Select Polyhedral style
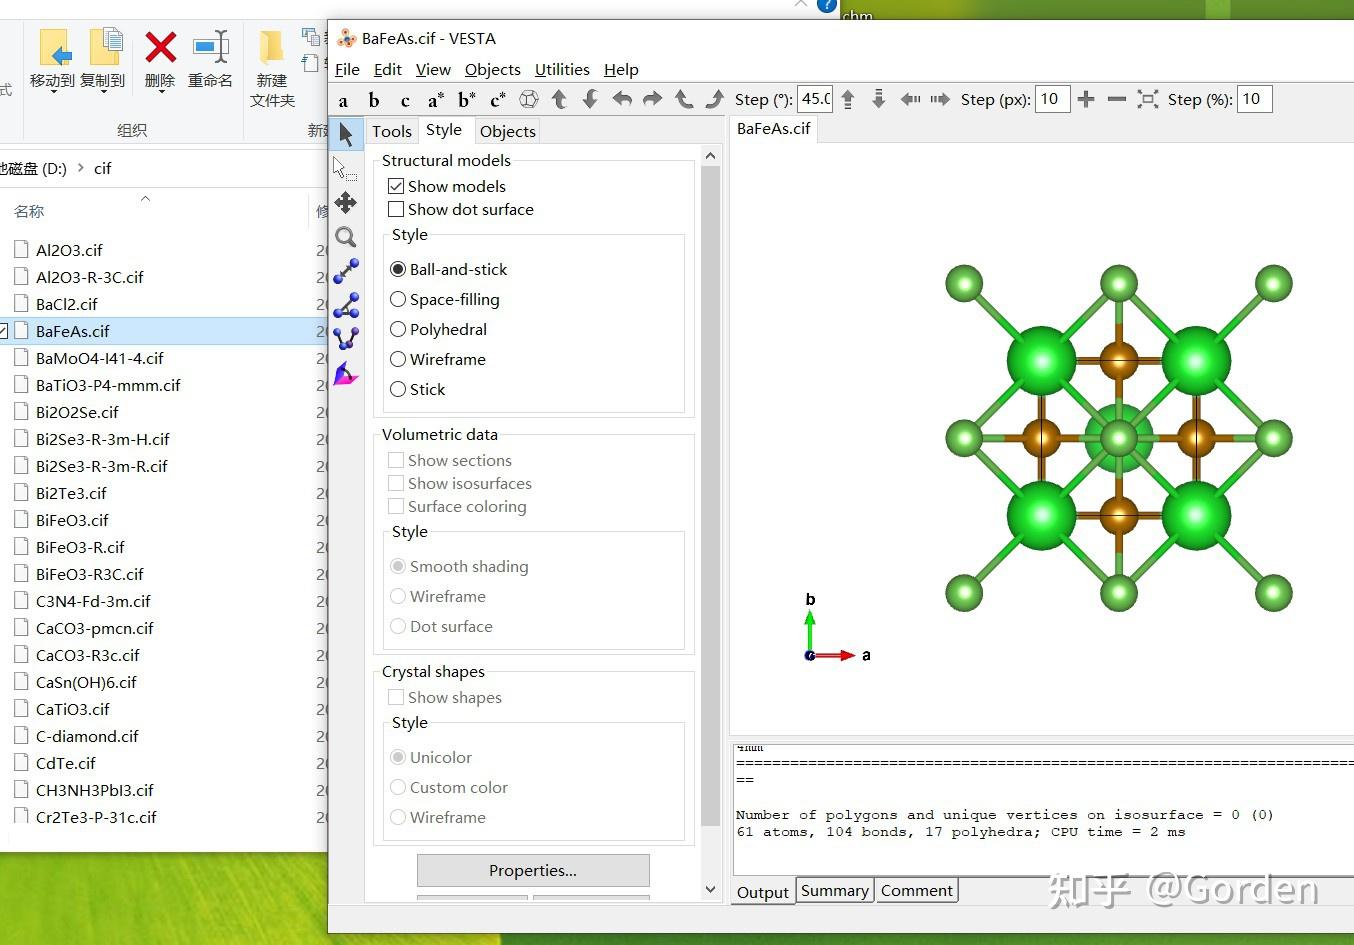Image resolution: width=1354 pixels, height=945 pixels. [398, 329]
